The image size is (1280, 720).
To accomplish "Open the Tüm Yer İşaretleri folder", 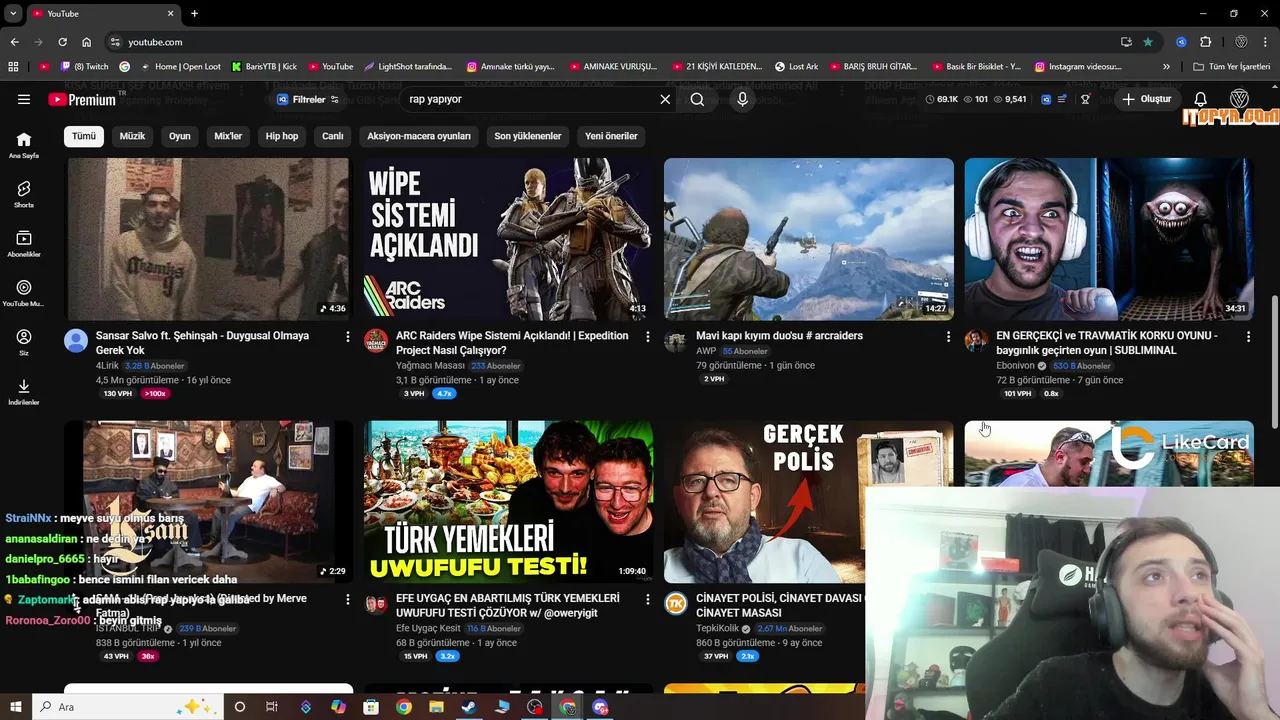I will pos(1232,67).
